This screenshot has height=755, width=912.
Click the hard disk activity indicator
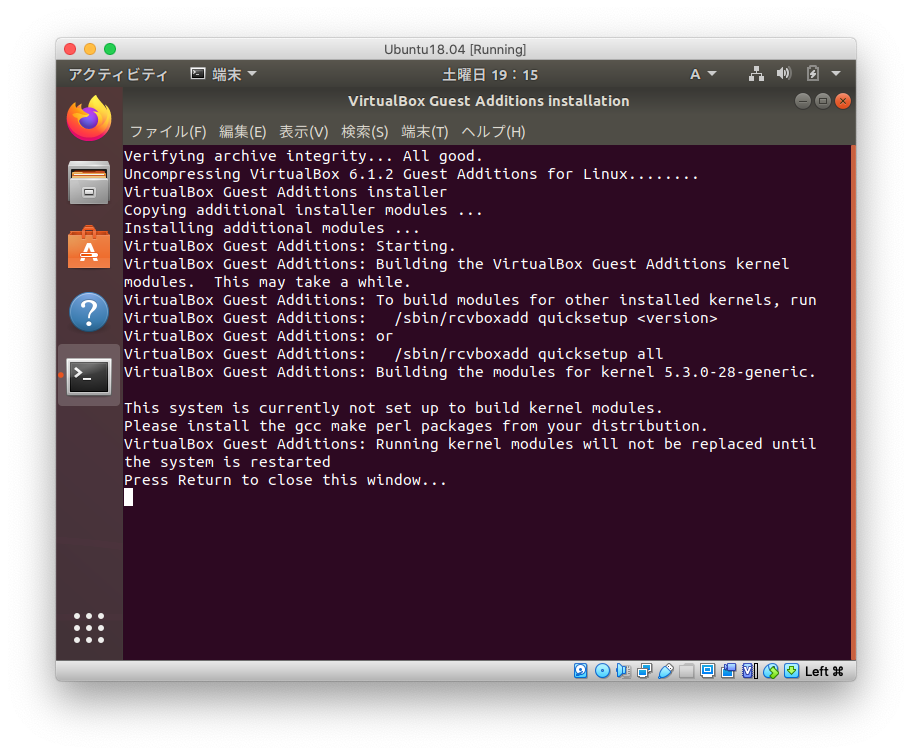[580, 671]
